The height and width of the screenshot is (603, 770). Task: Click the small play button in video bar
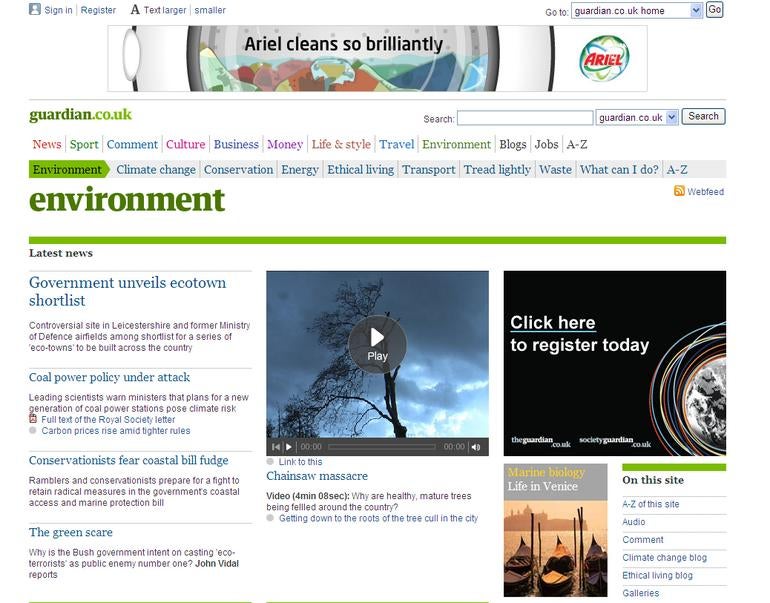click(x=289, y=447)
